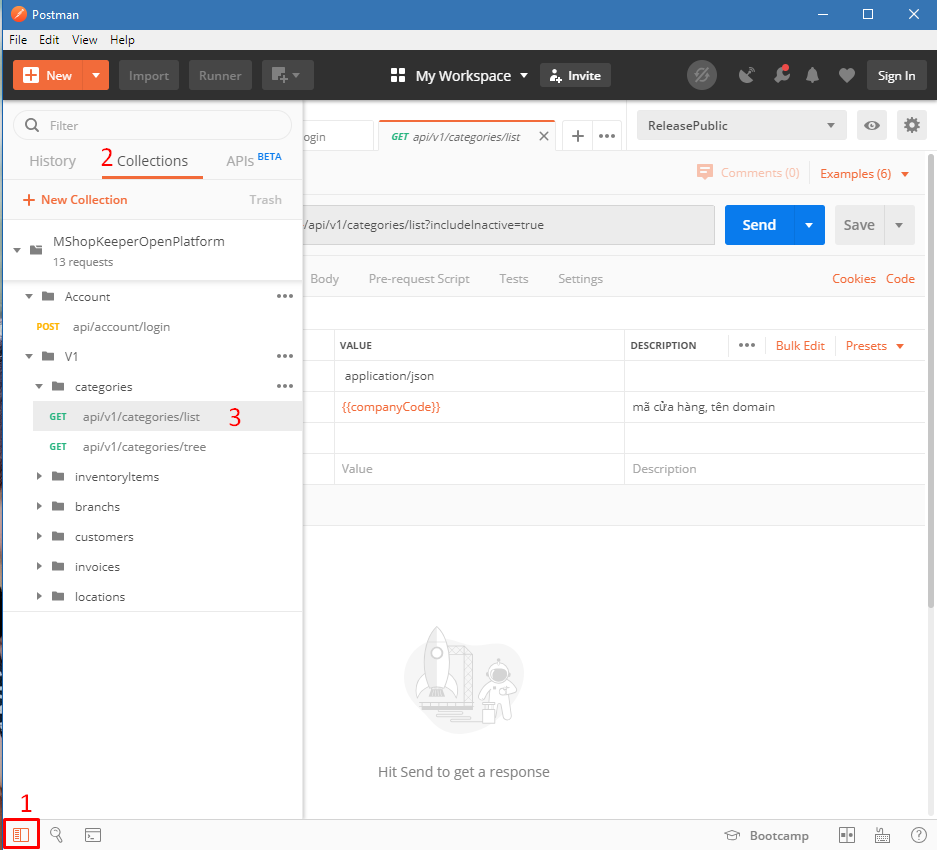Viewport: 937px width, 850px height.
Task: Collapse the MShopKeeperOpenPlatform collection
Action: 17,250
